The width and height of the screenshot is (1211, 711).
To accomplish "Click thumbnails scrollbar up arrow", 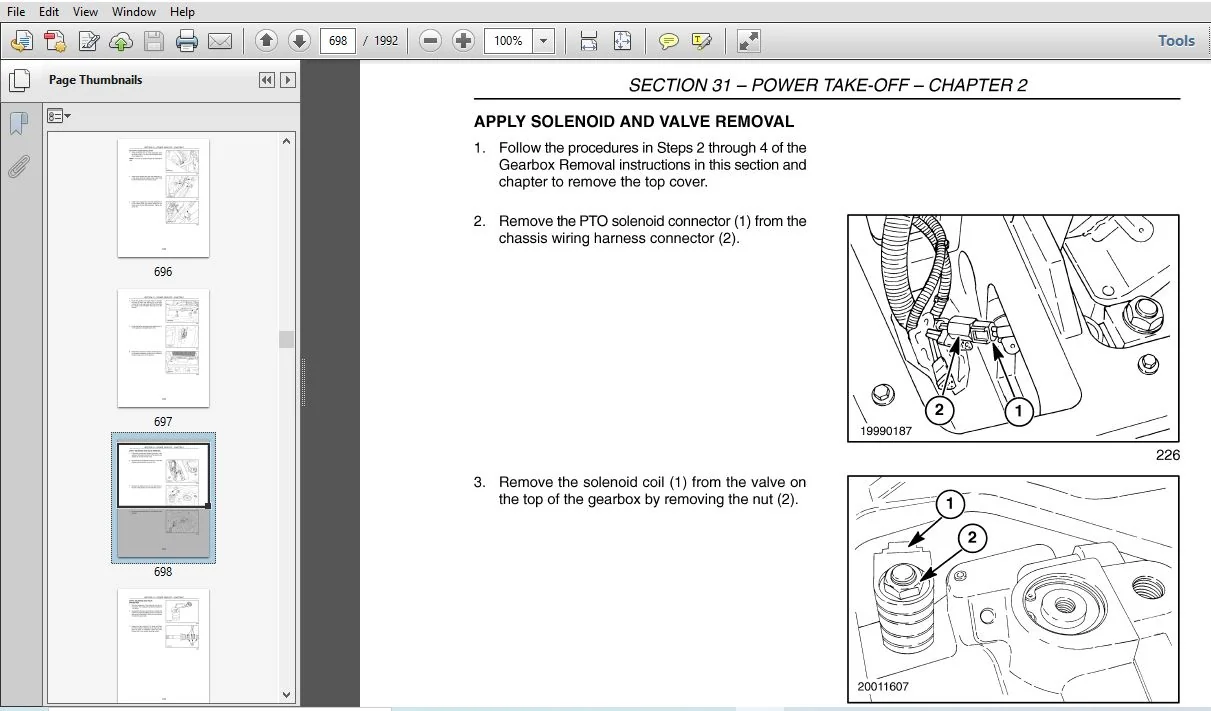I will pos(287,142).
